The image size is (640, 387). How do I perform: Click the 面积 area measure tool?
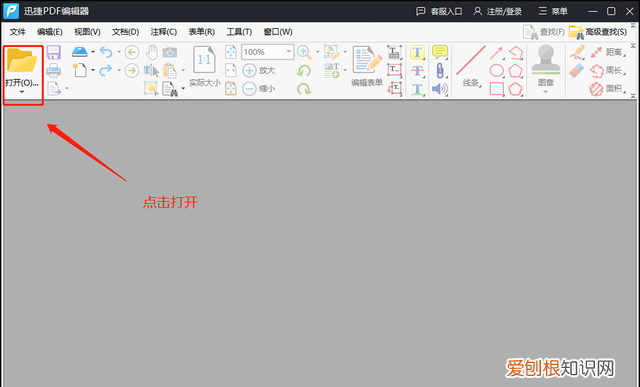[608, 89]
